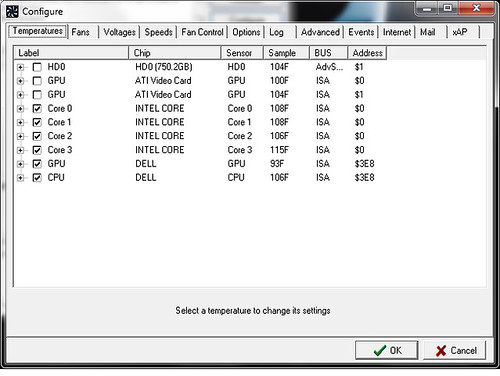Click the AdvS... bus value
The width and height of the screenshot is (500, 376).
(329, 67)
